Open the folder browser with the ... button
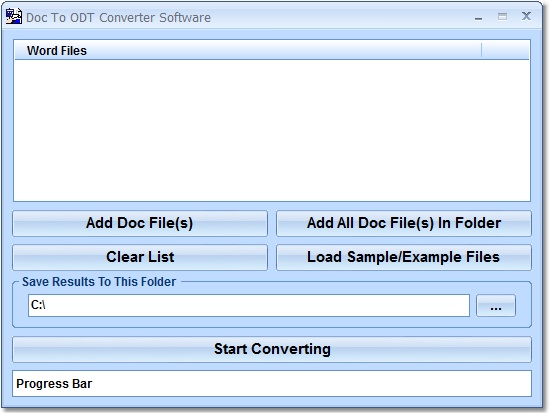Screen dimensions: 550x415 click(x=496, y=306)
